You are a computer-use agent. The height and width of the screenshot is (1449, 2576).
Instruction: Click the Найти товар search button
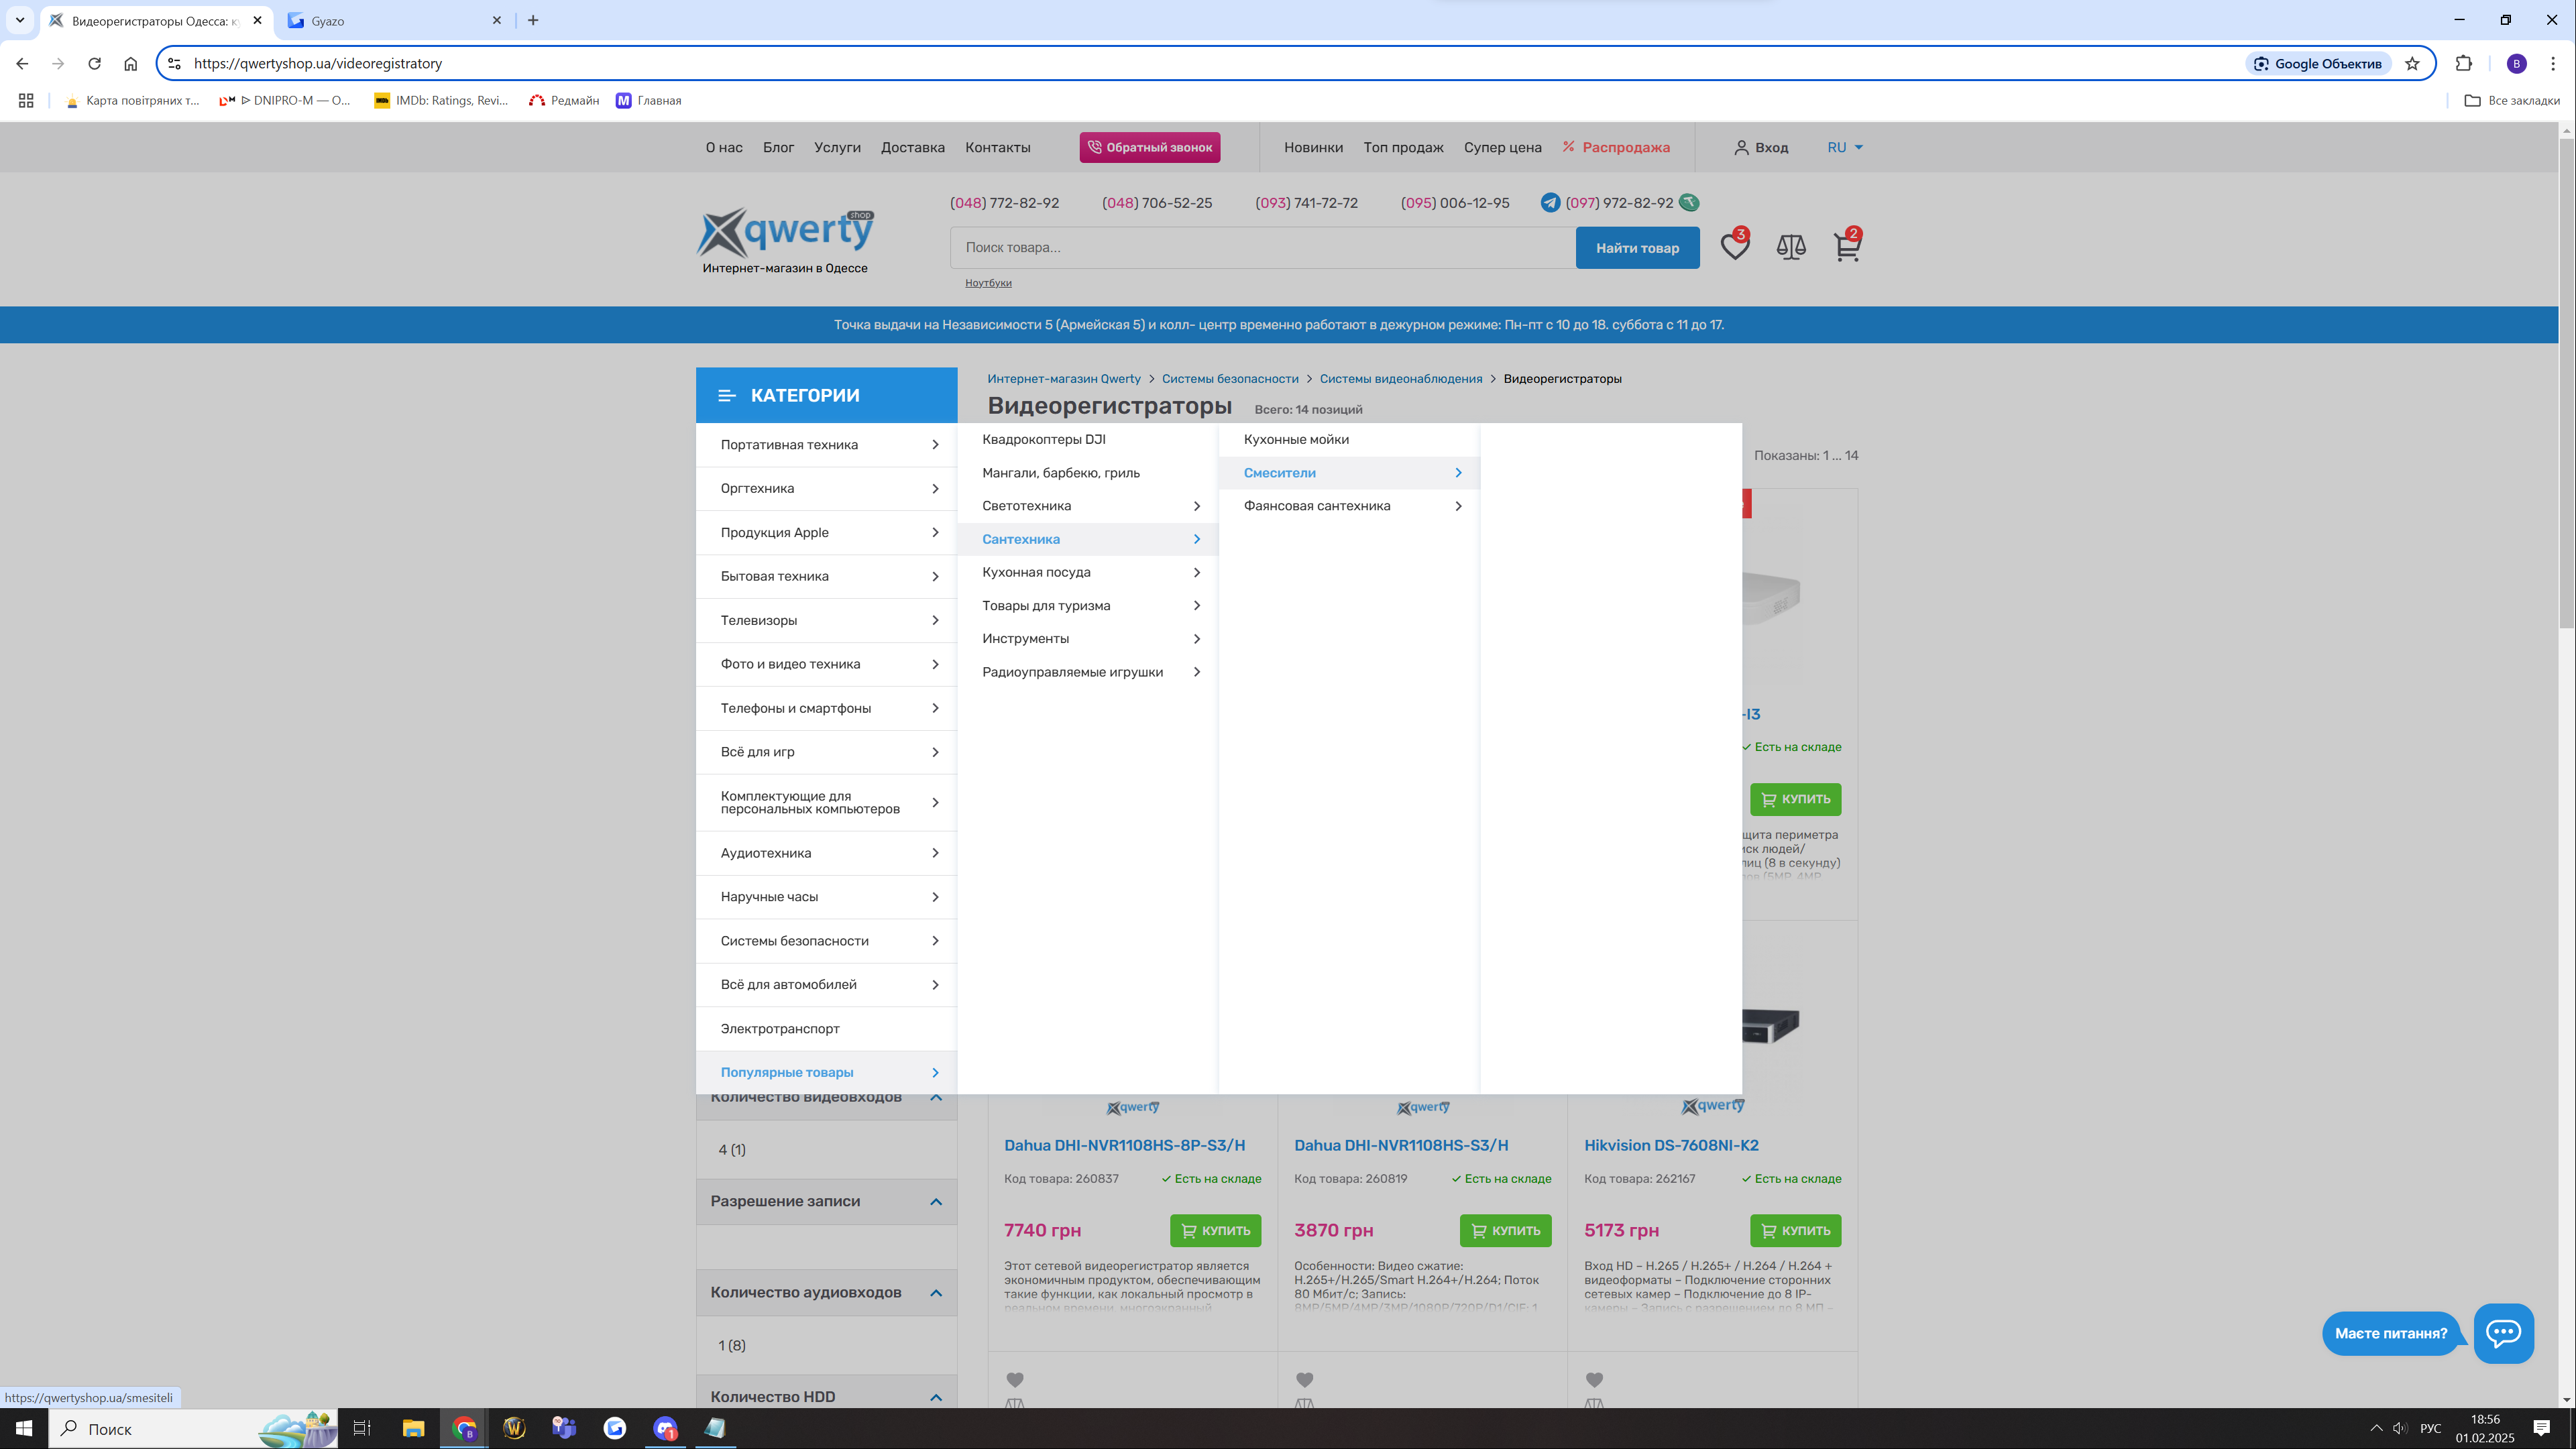coord(1637,248)
